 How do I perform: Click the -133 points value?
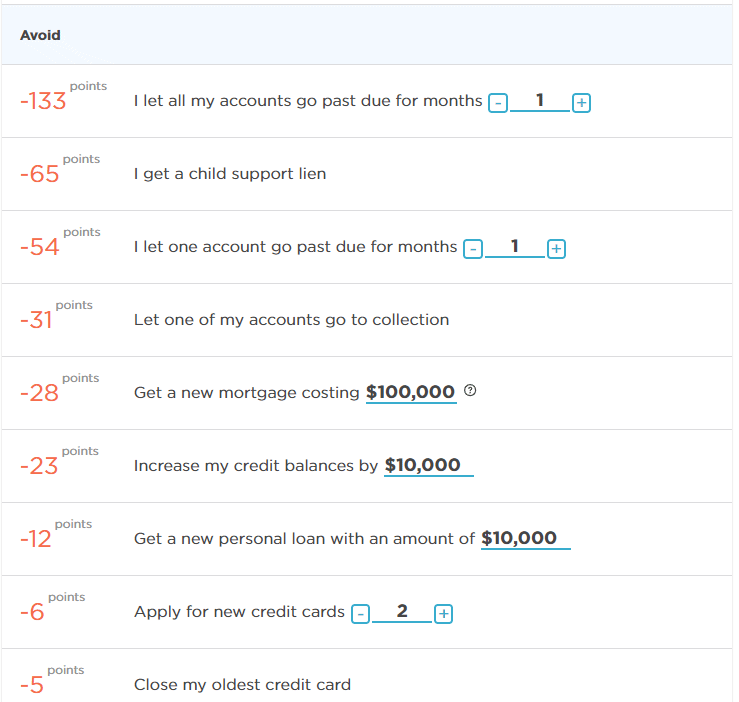43,101
